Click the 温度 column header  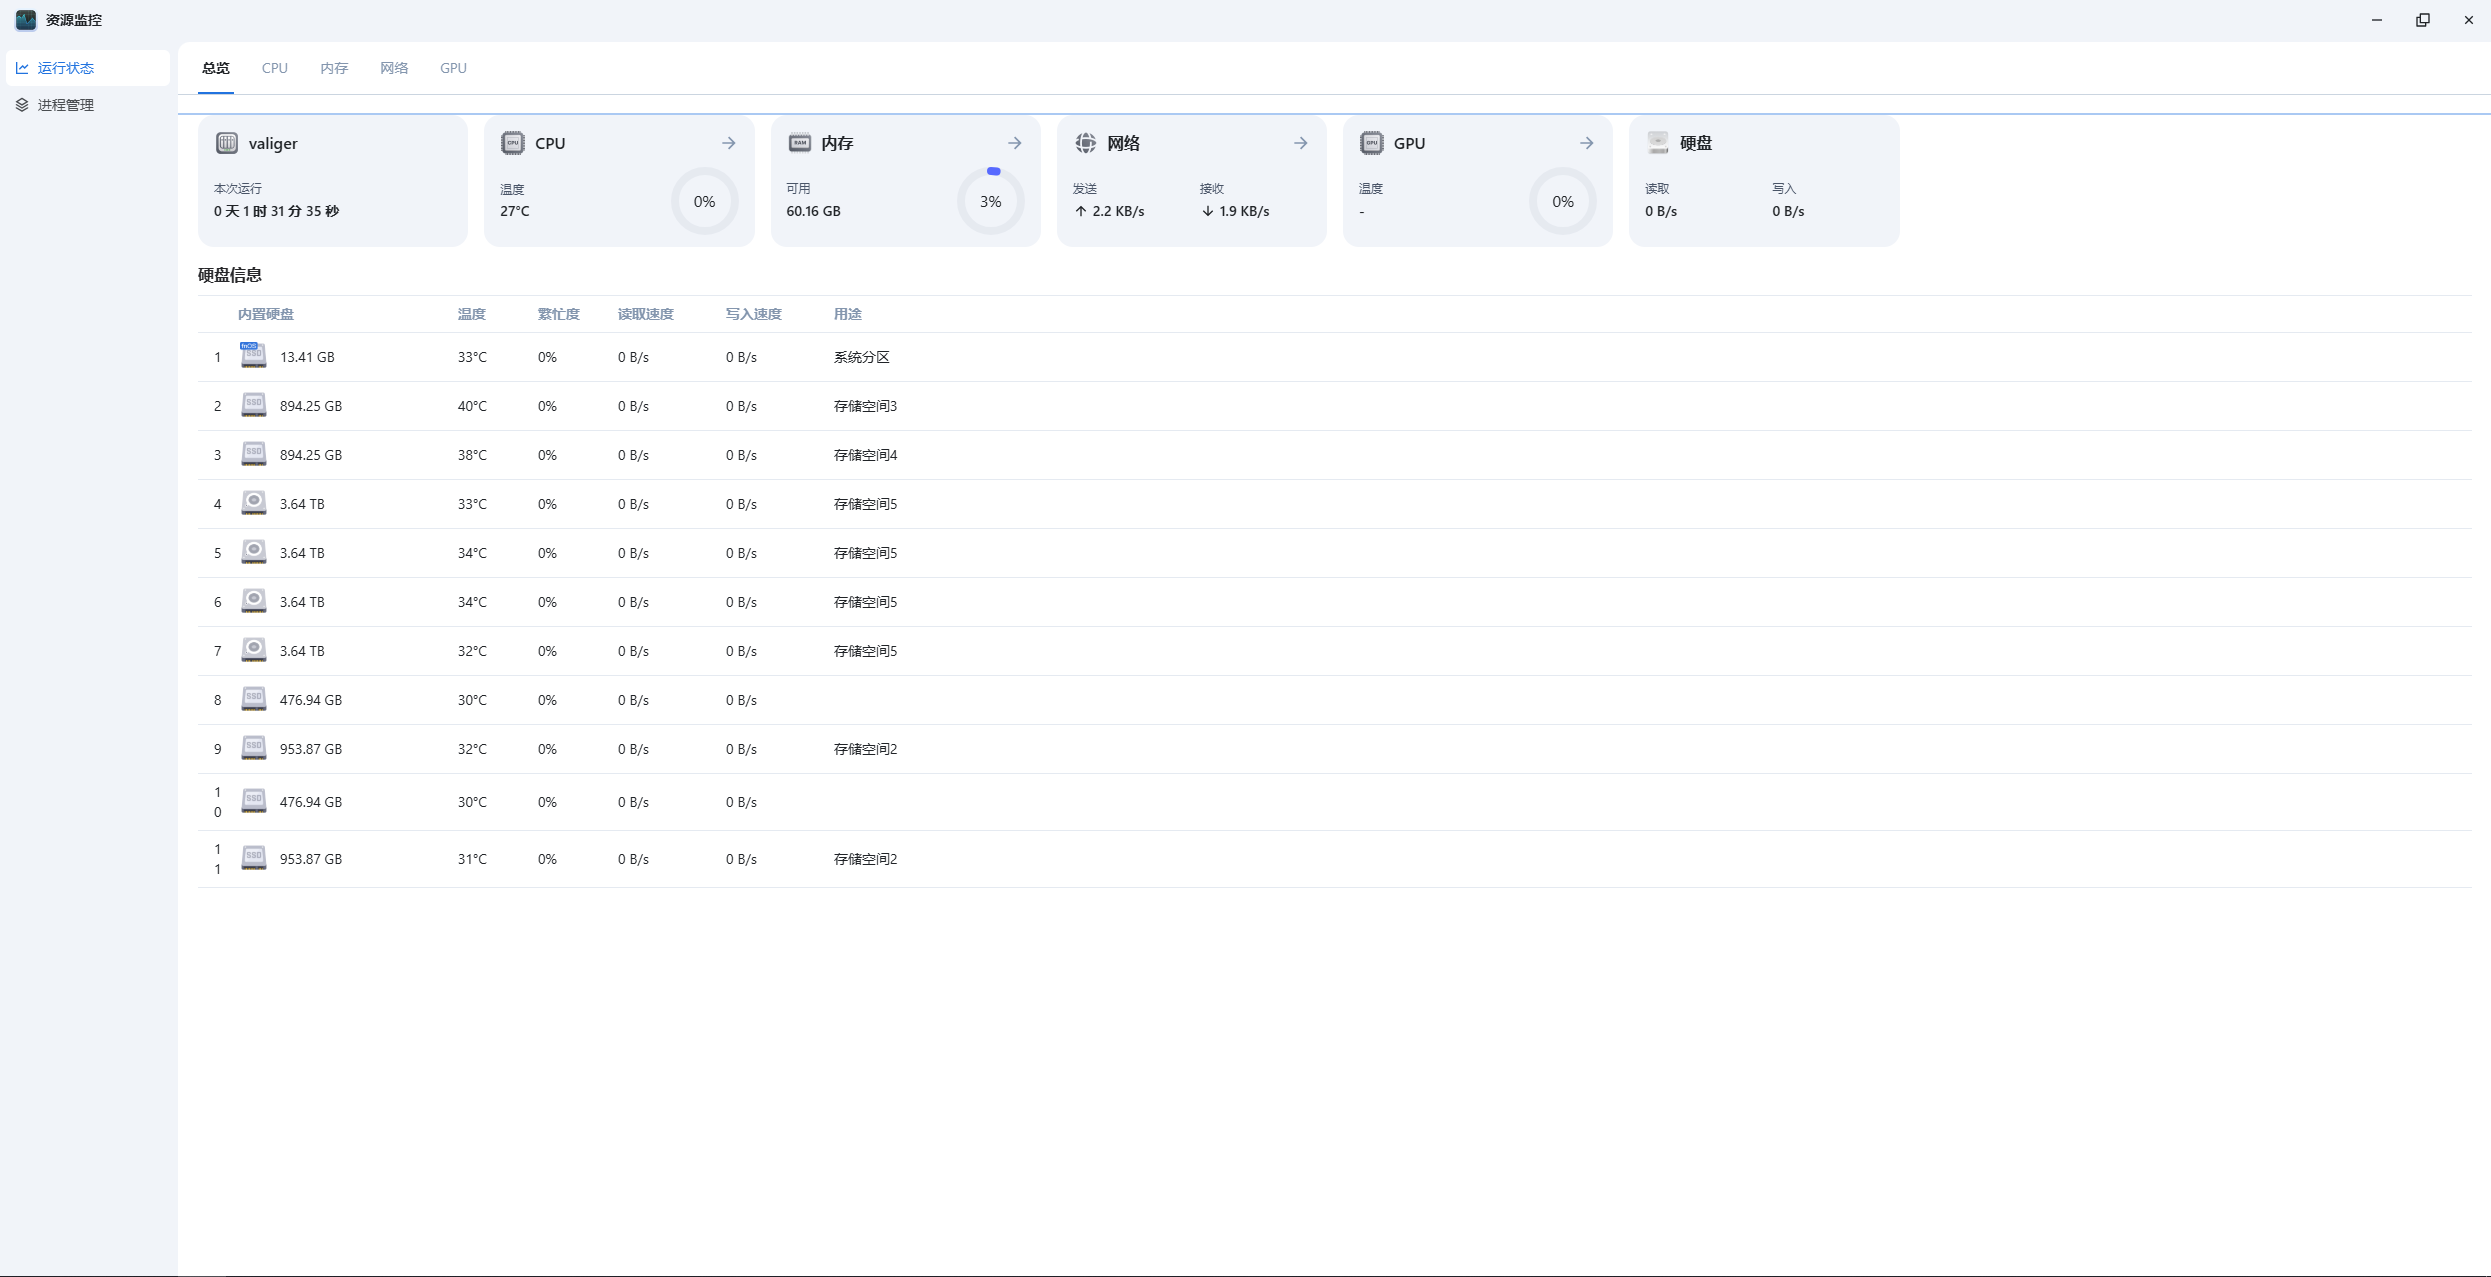pos(471,314)
